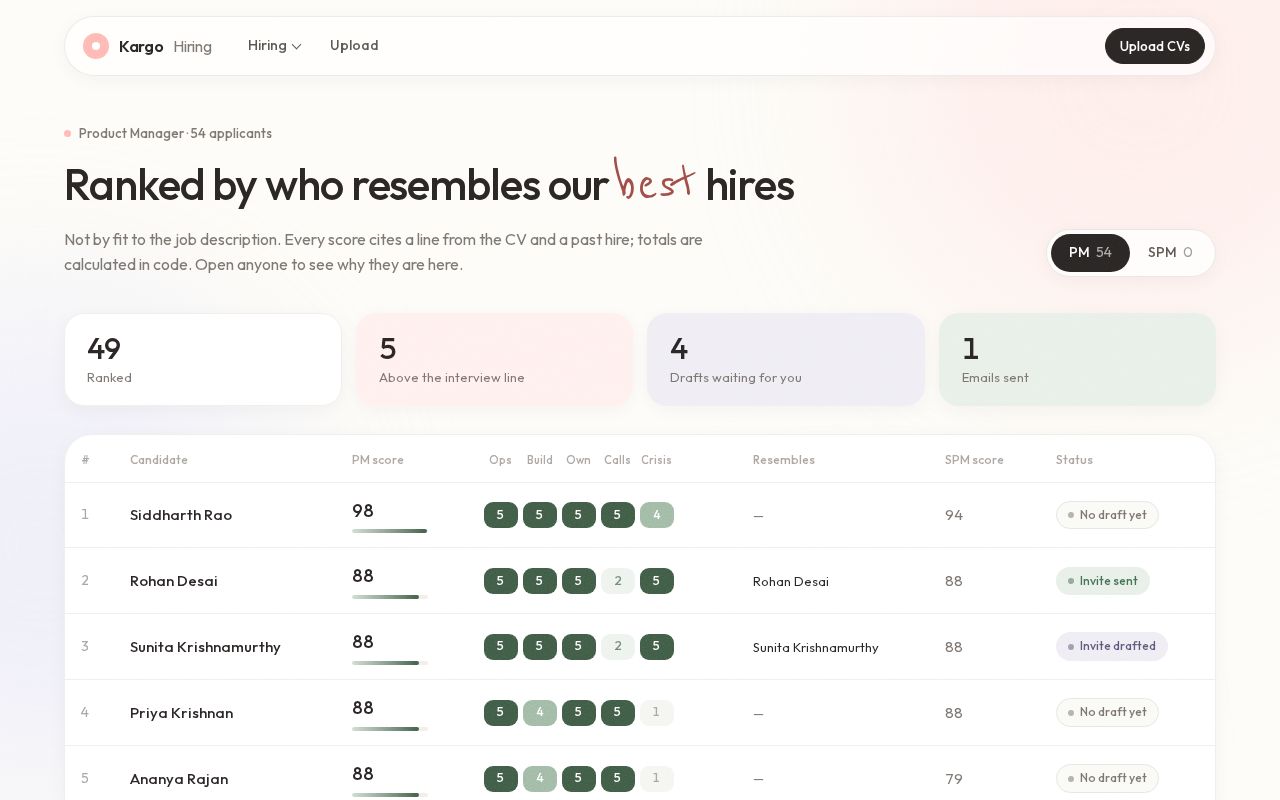Switch to the PM 54 tab
1280x800 pixels.
pyautogui.click(x=1090, y=253)
